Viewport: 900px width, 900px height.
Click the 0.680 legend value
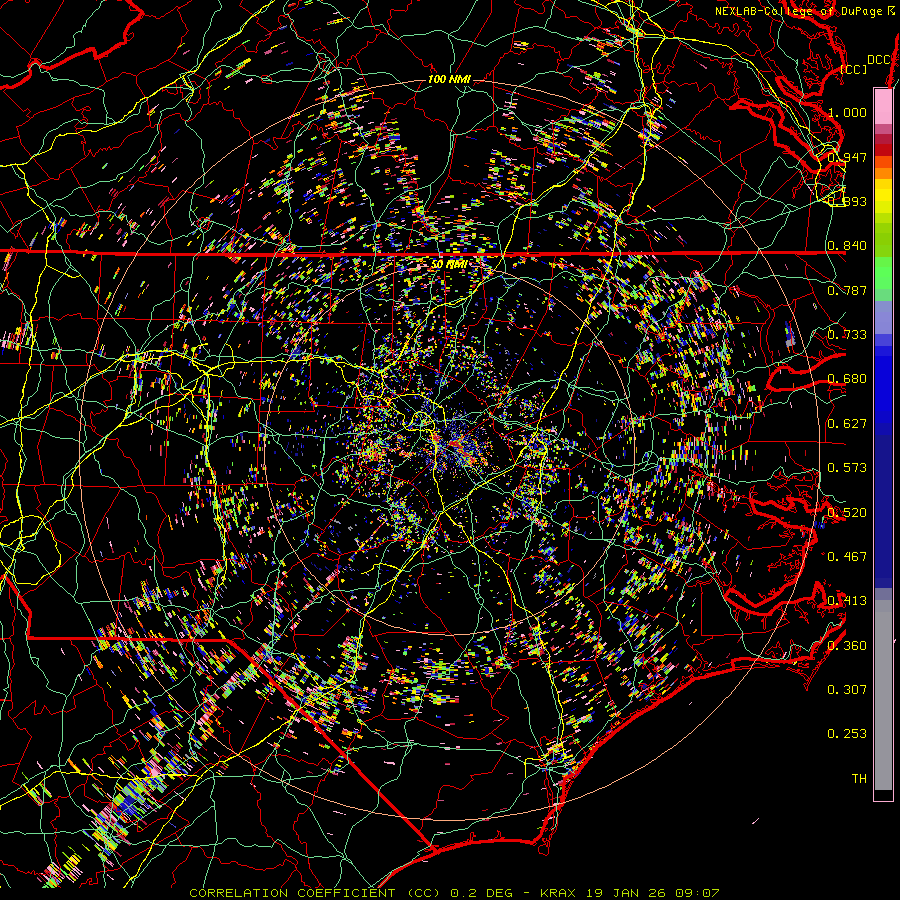[x=847, y=379]
